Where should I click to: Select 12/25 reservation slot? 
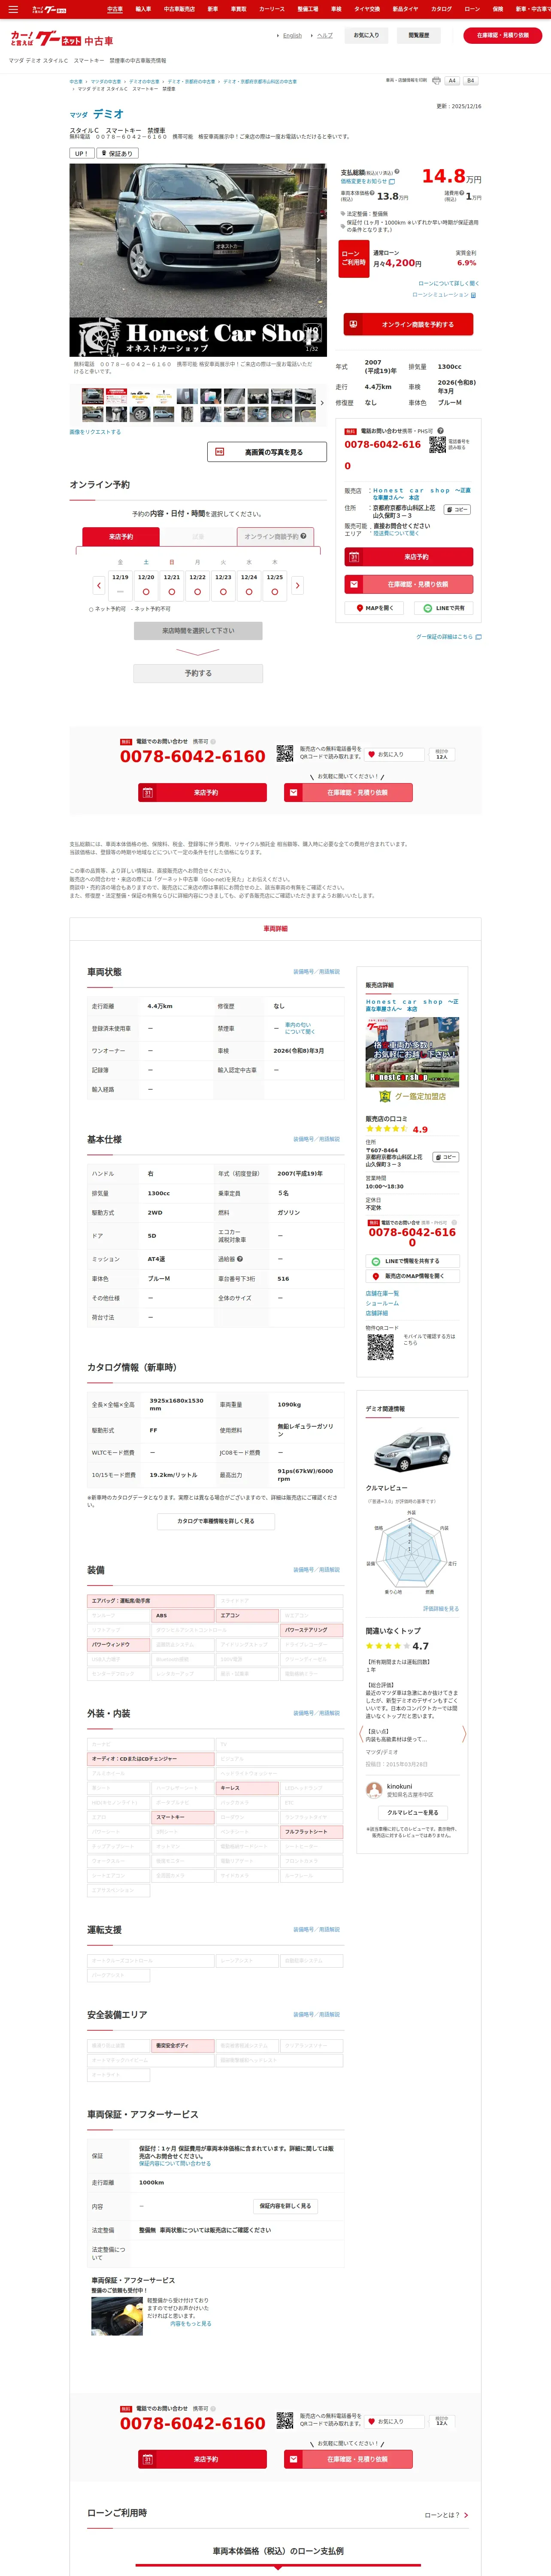pyautogui.click(x=275, y=585)
